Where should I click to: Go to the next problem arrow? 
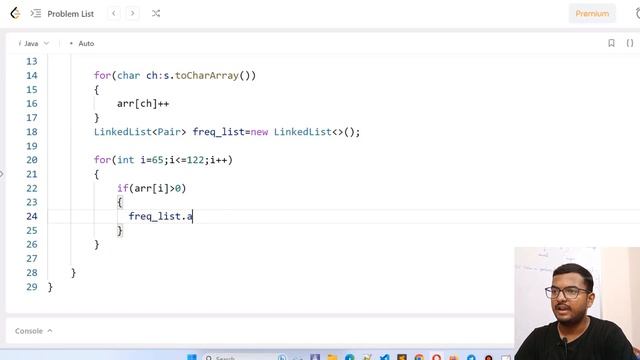click(132, 13)
